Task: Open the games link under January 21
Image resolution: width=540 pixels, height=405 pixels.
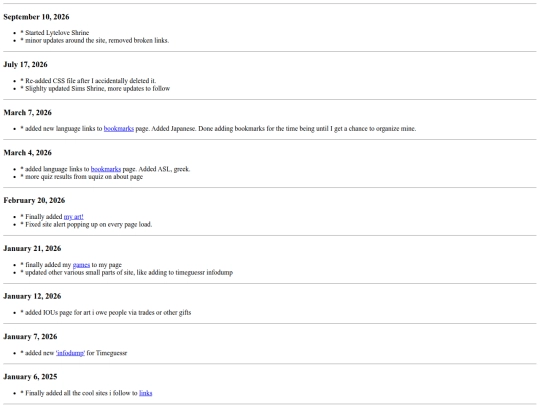Action: tap(81, 265)
